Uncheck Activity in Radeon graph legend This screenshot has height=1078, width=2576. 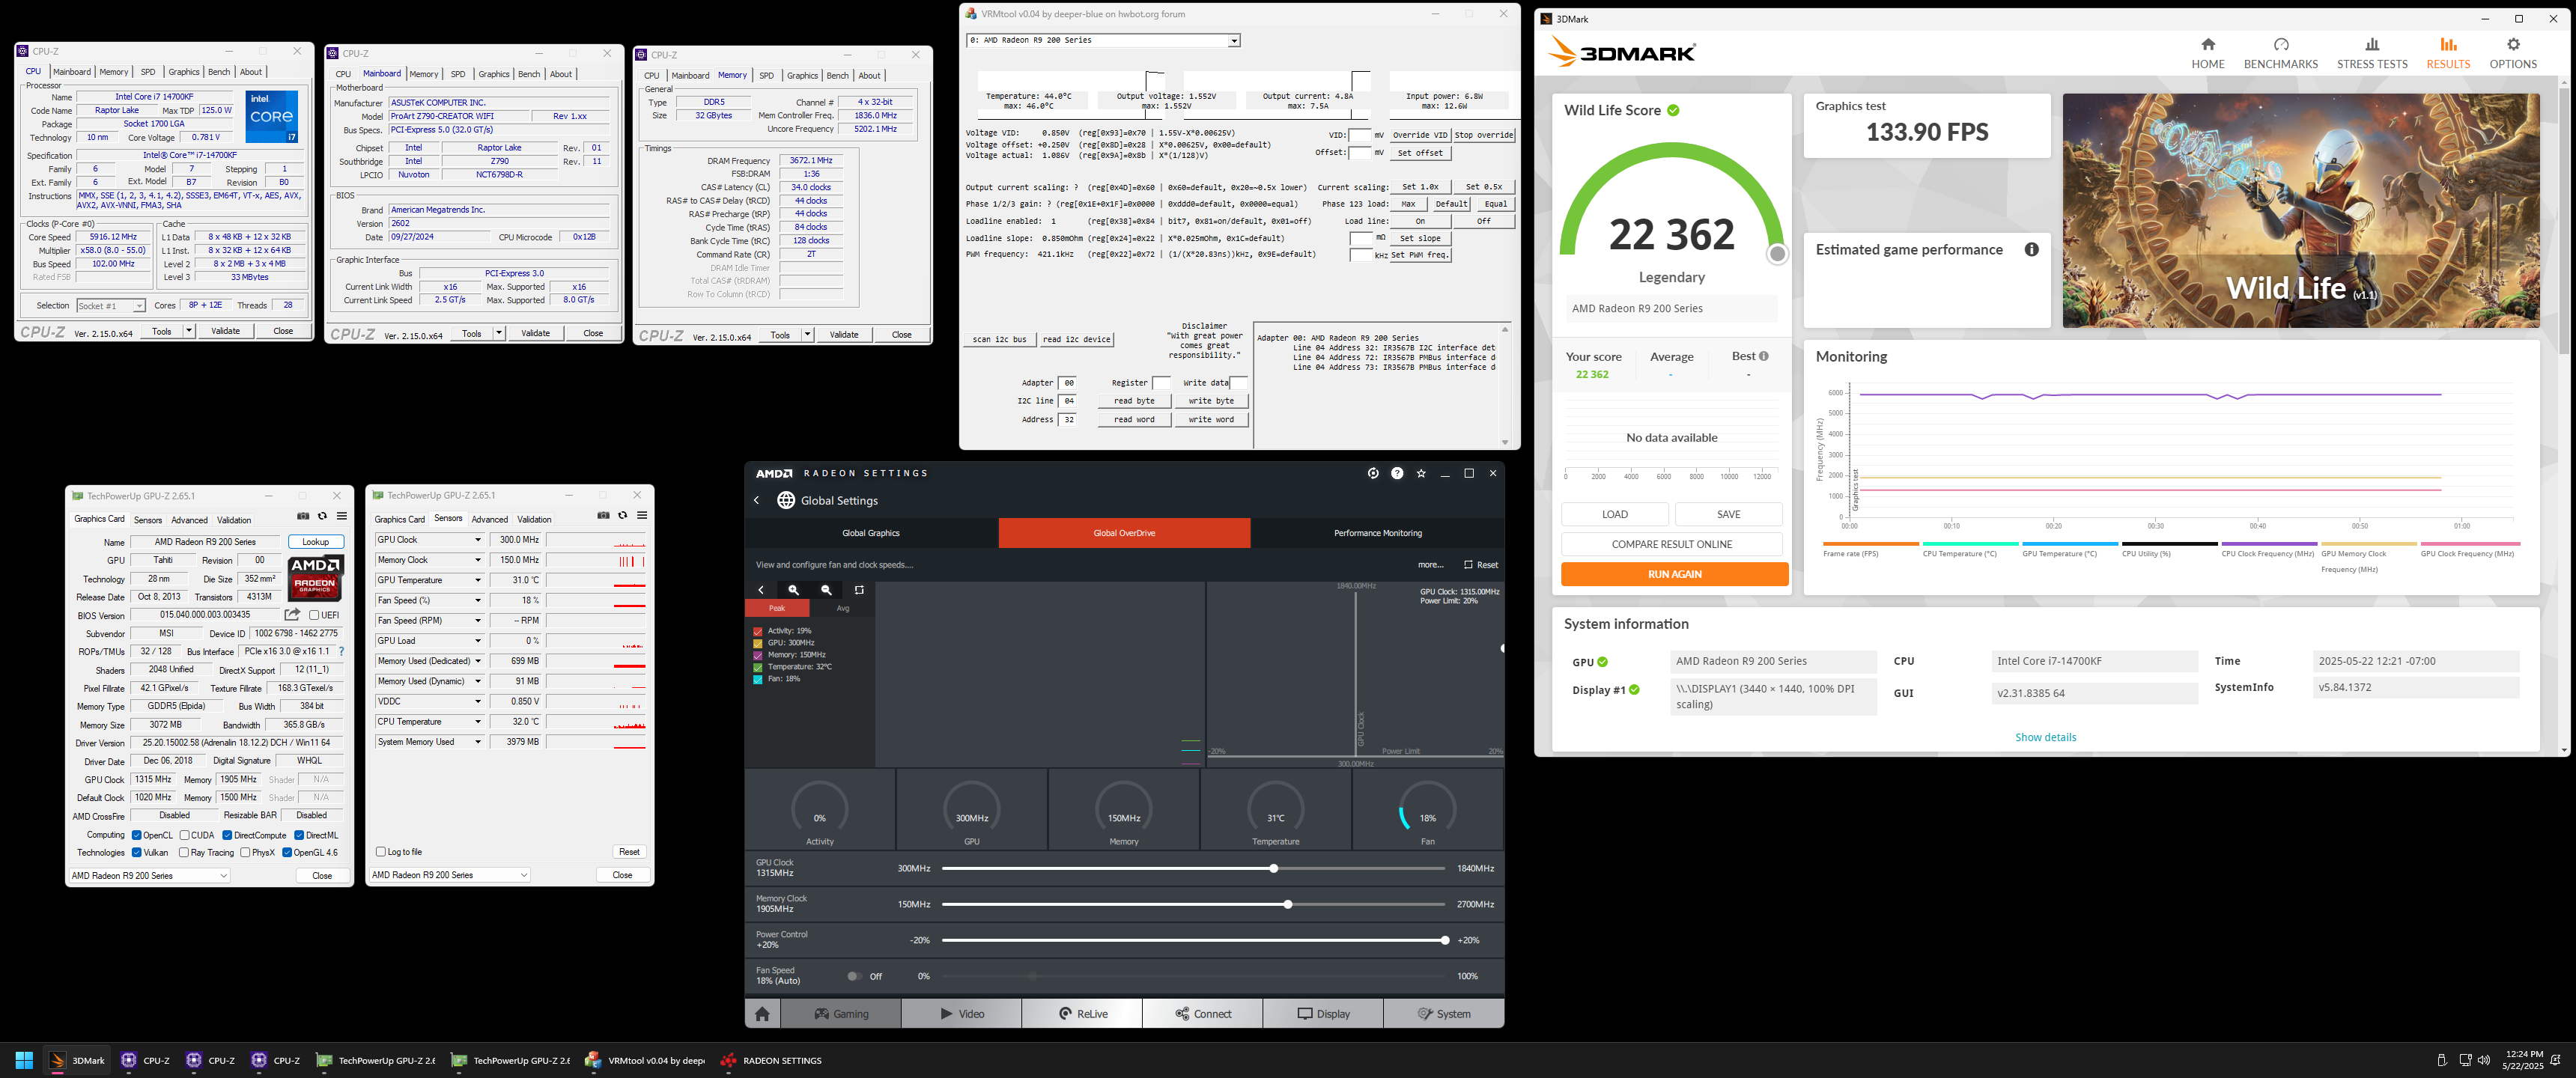(x=757, y=631)
